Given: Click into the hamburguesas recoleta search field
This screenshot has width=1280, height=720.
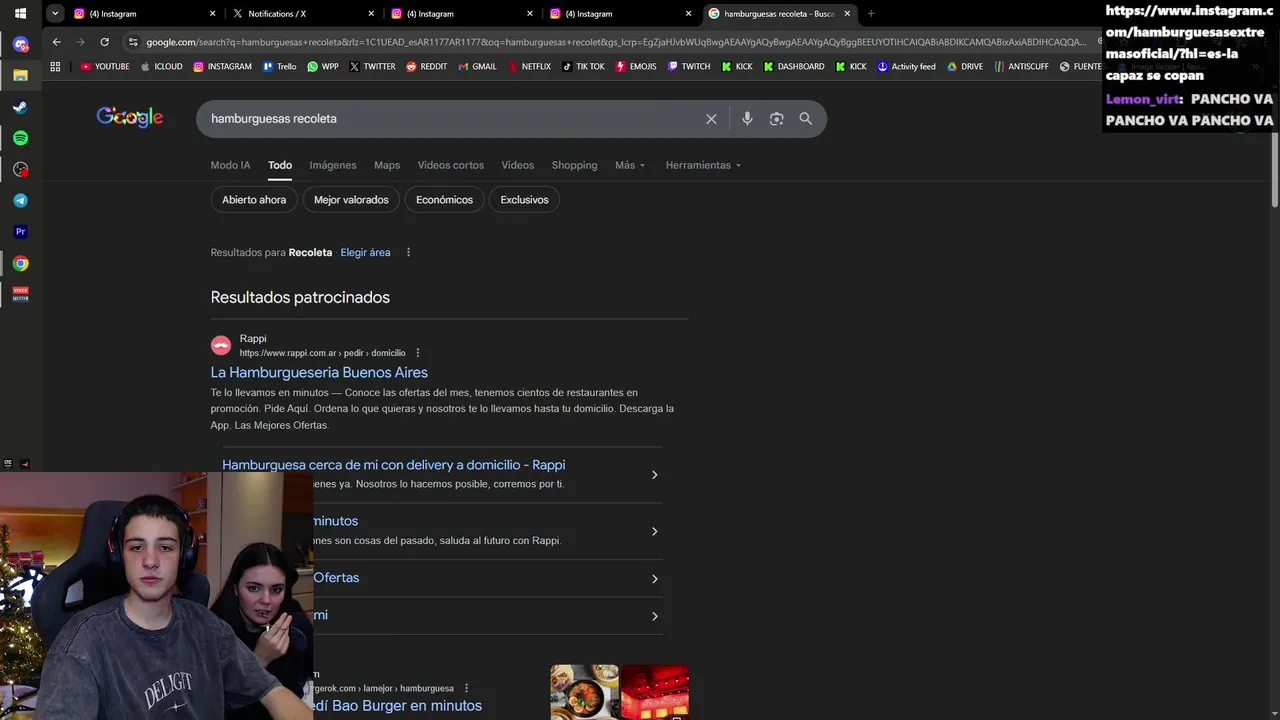Looking at the screenshot, I should (450, 119).
